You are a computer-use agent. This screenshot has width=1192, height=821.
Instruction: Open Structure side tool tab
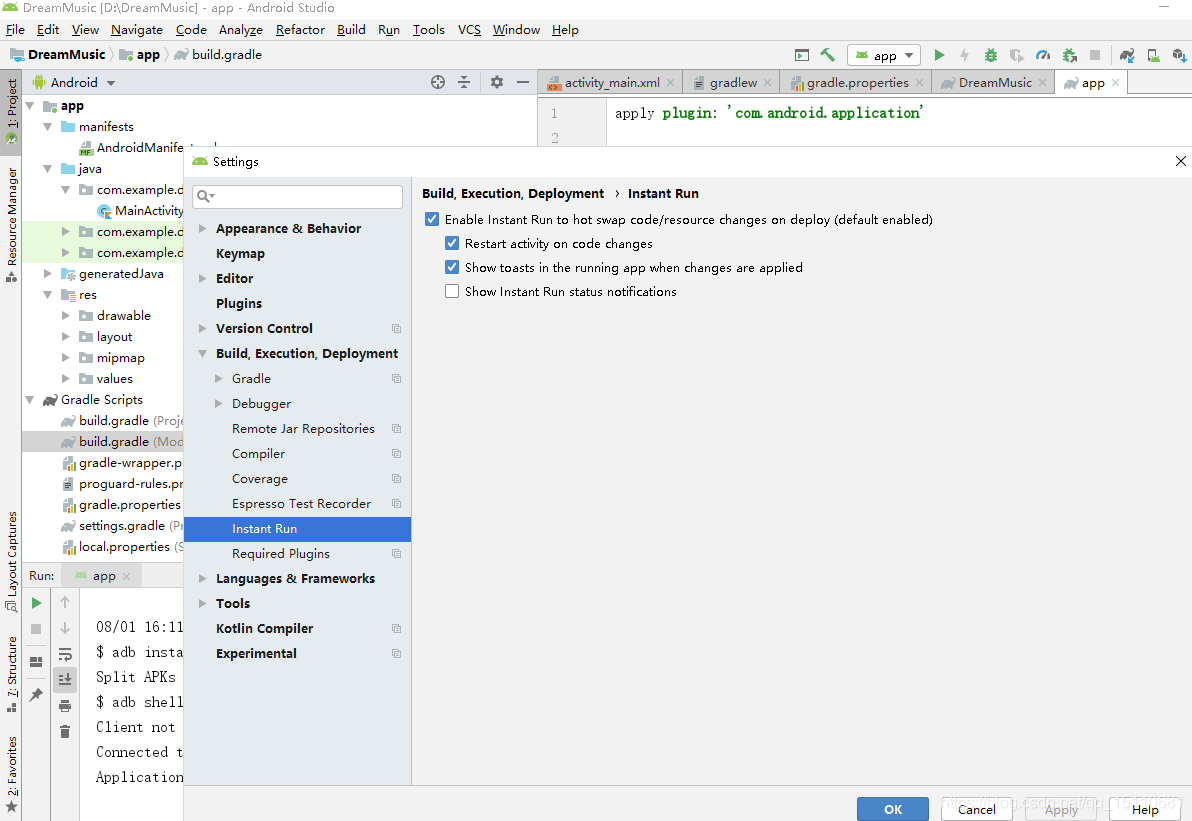click(11, 674)
